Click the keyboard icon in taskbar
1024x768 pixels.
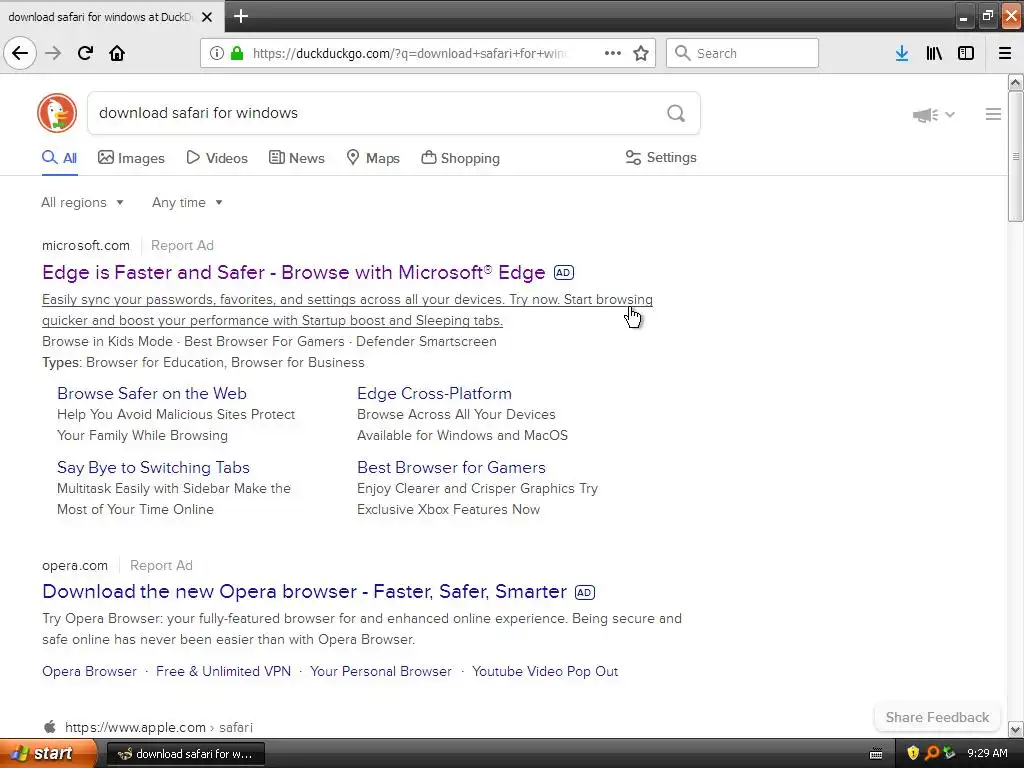[x=876, y=754]
